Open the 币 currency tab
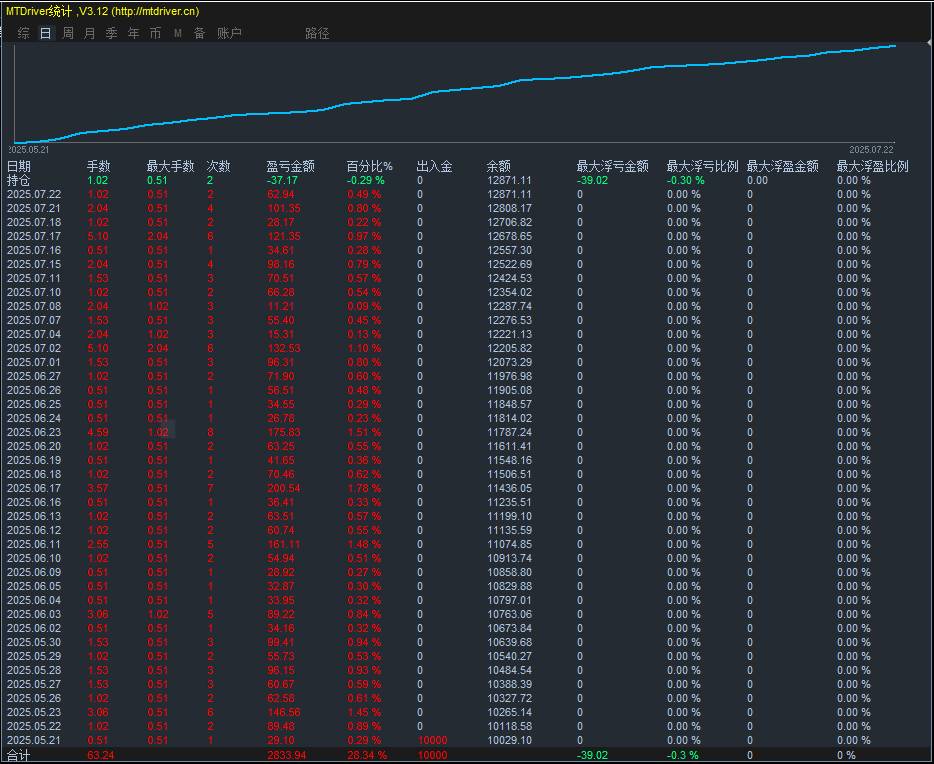Screen dimensions: 934x764 click(155, 33)
